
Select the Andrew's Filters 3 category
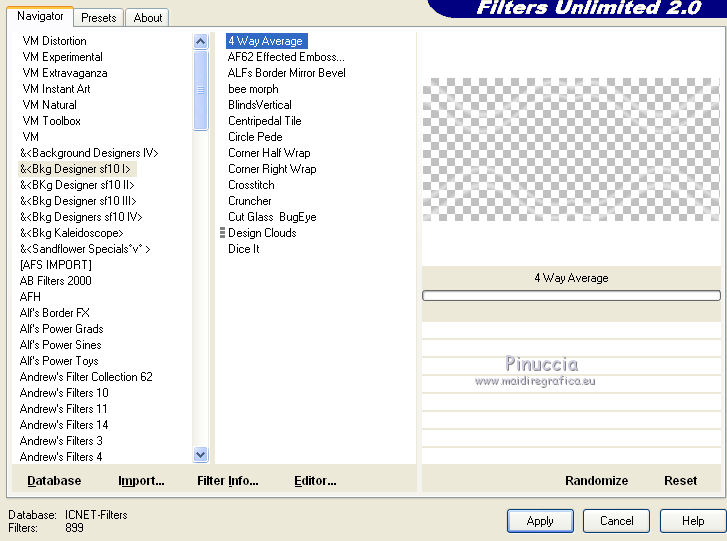click(61, 441)
